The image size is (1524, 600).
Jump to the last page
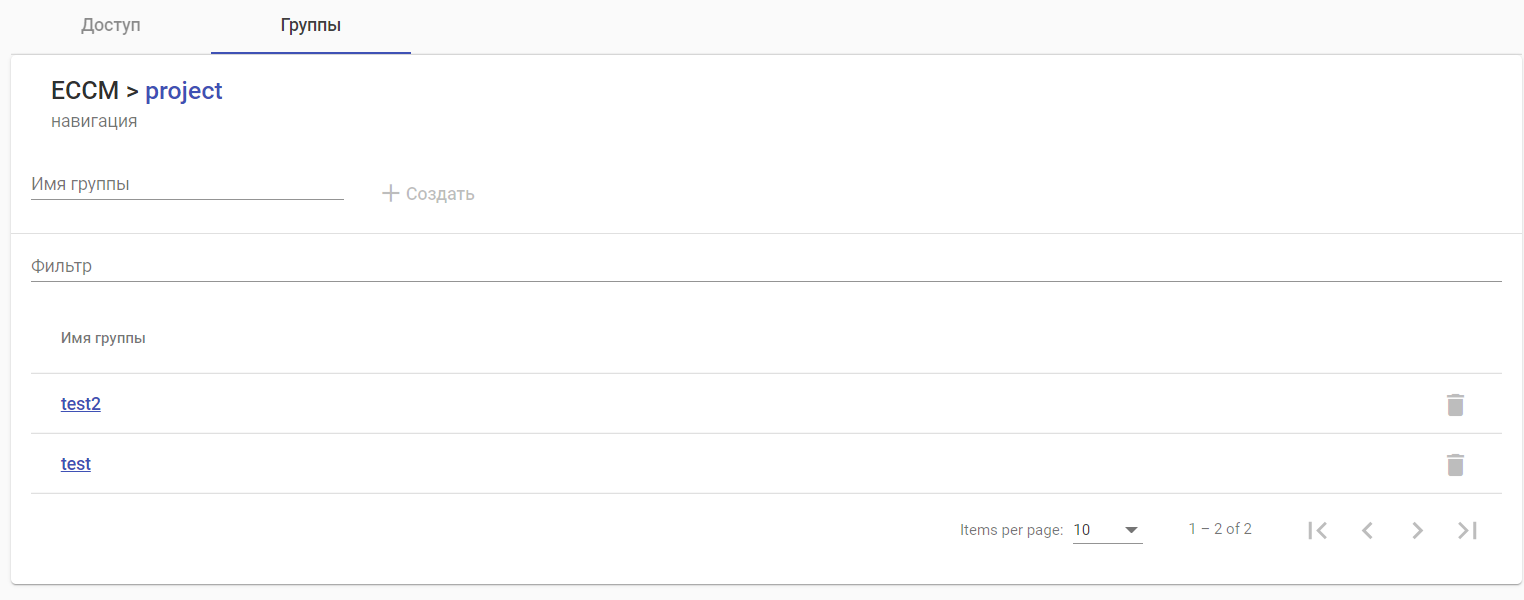click(x=1467, y=530)
